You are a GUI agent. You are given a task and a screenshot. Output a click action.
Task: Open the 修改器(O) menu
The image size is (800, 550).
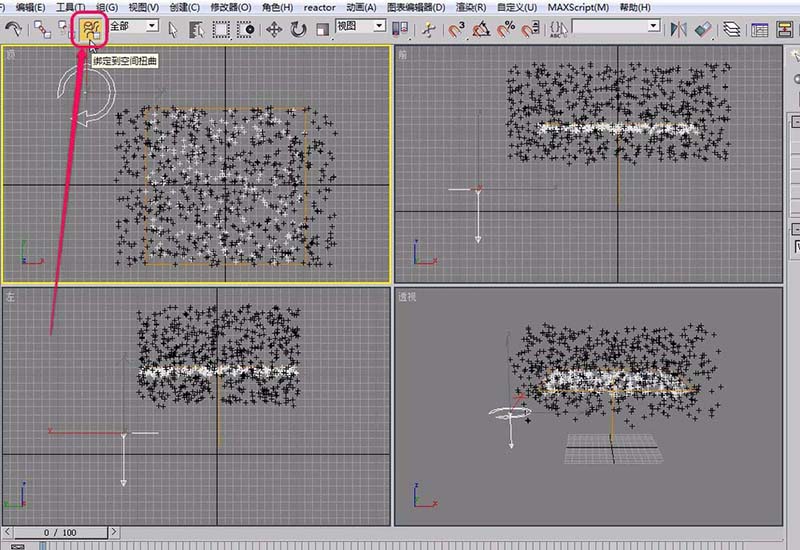click(231, 7)
